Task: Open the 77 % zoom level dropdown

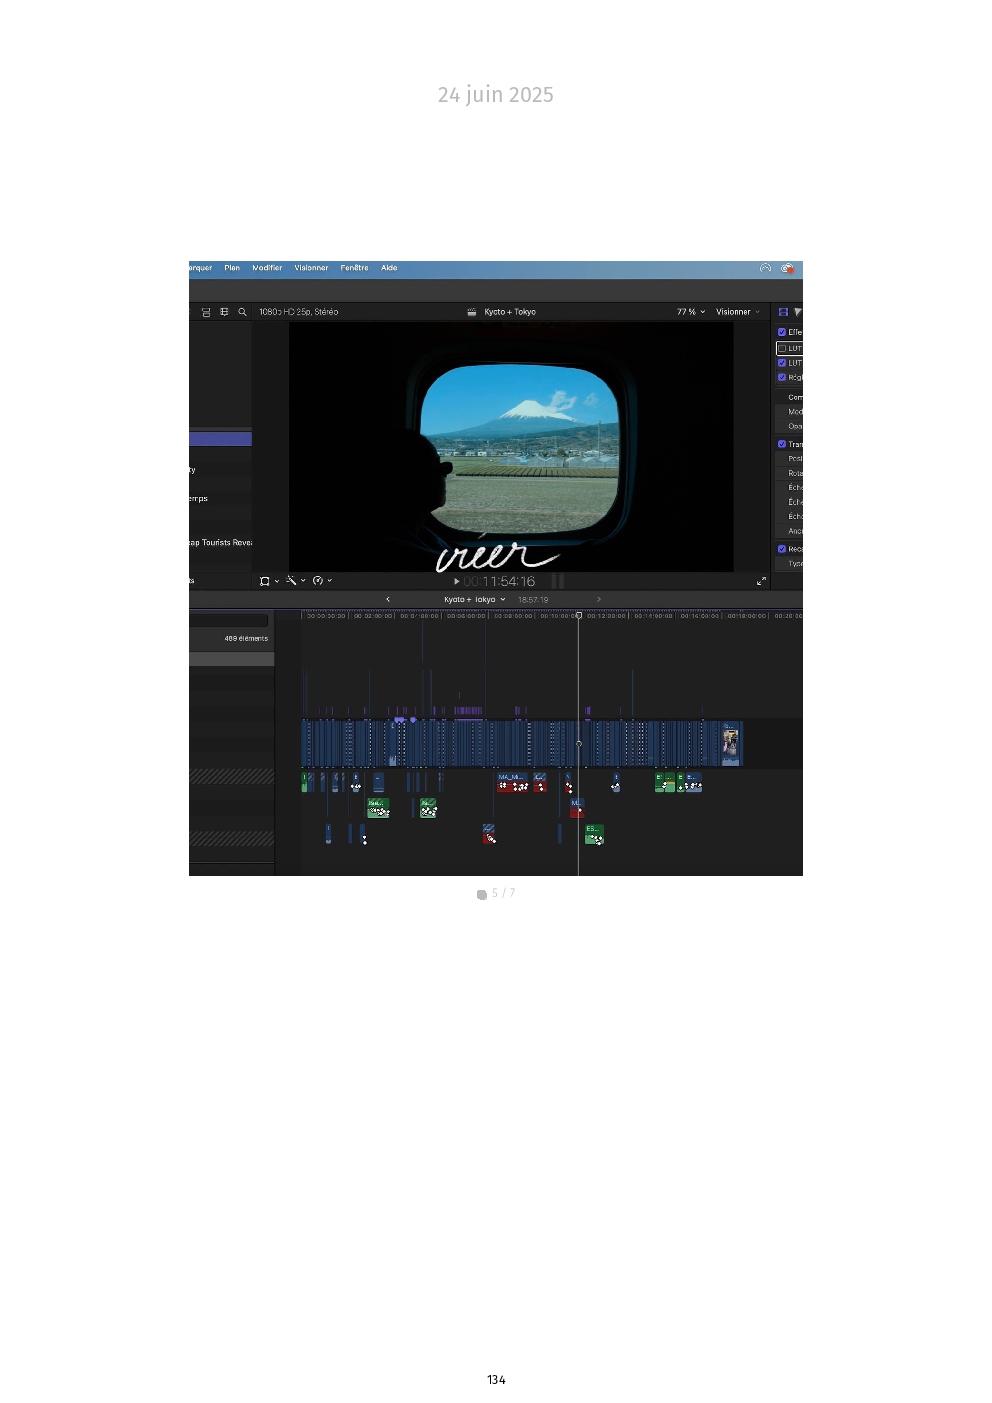Action: coord(690,312)
